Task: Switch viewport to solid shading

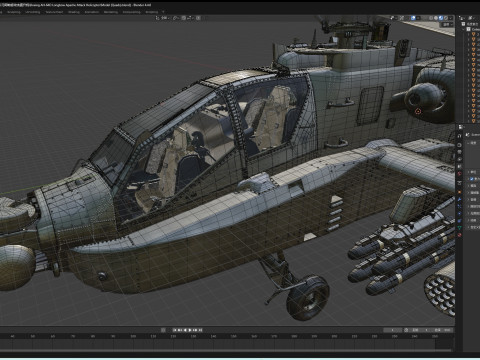Action: coord(436,18)
